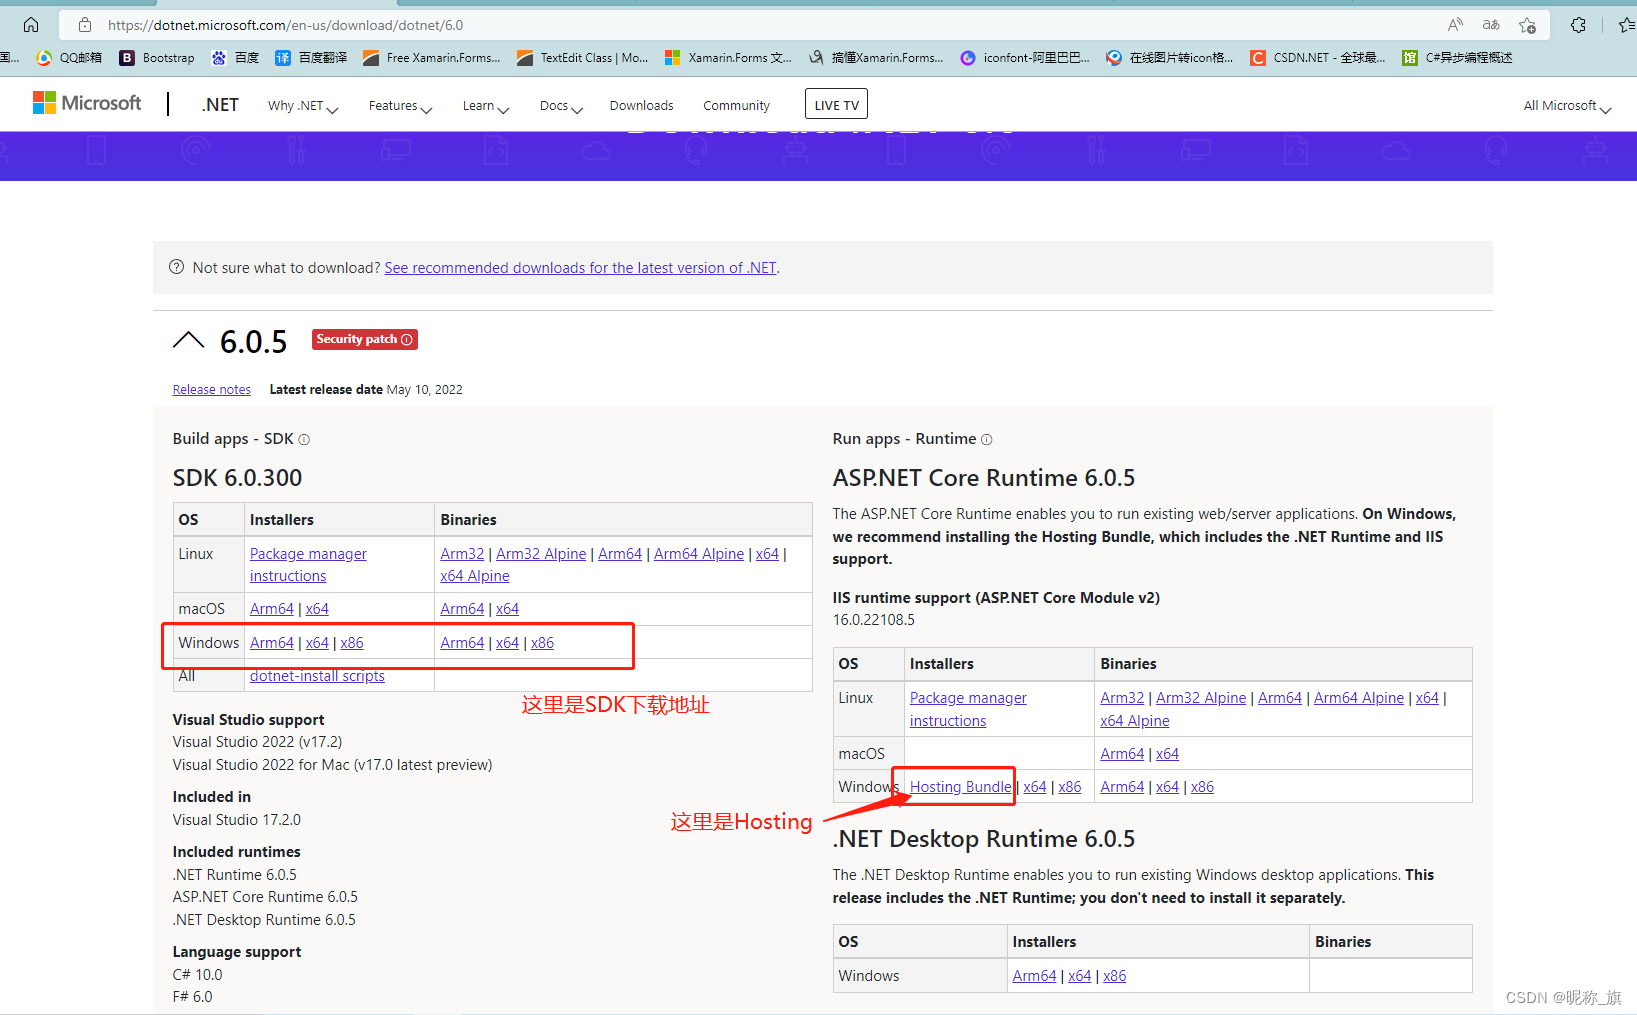This screenshot has height=1015, width=1637.
Task: Open the iconfont-阿里巴巴 bookmark
Action: (x=1024, y=58)
